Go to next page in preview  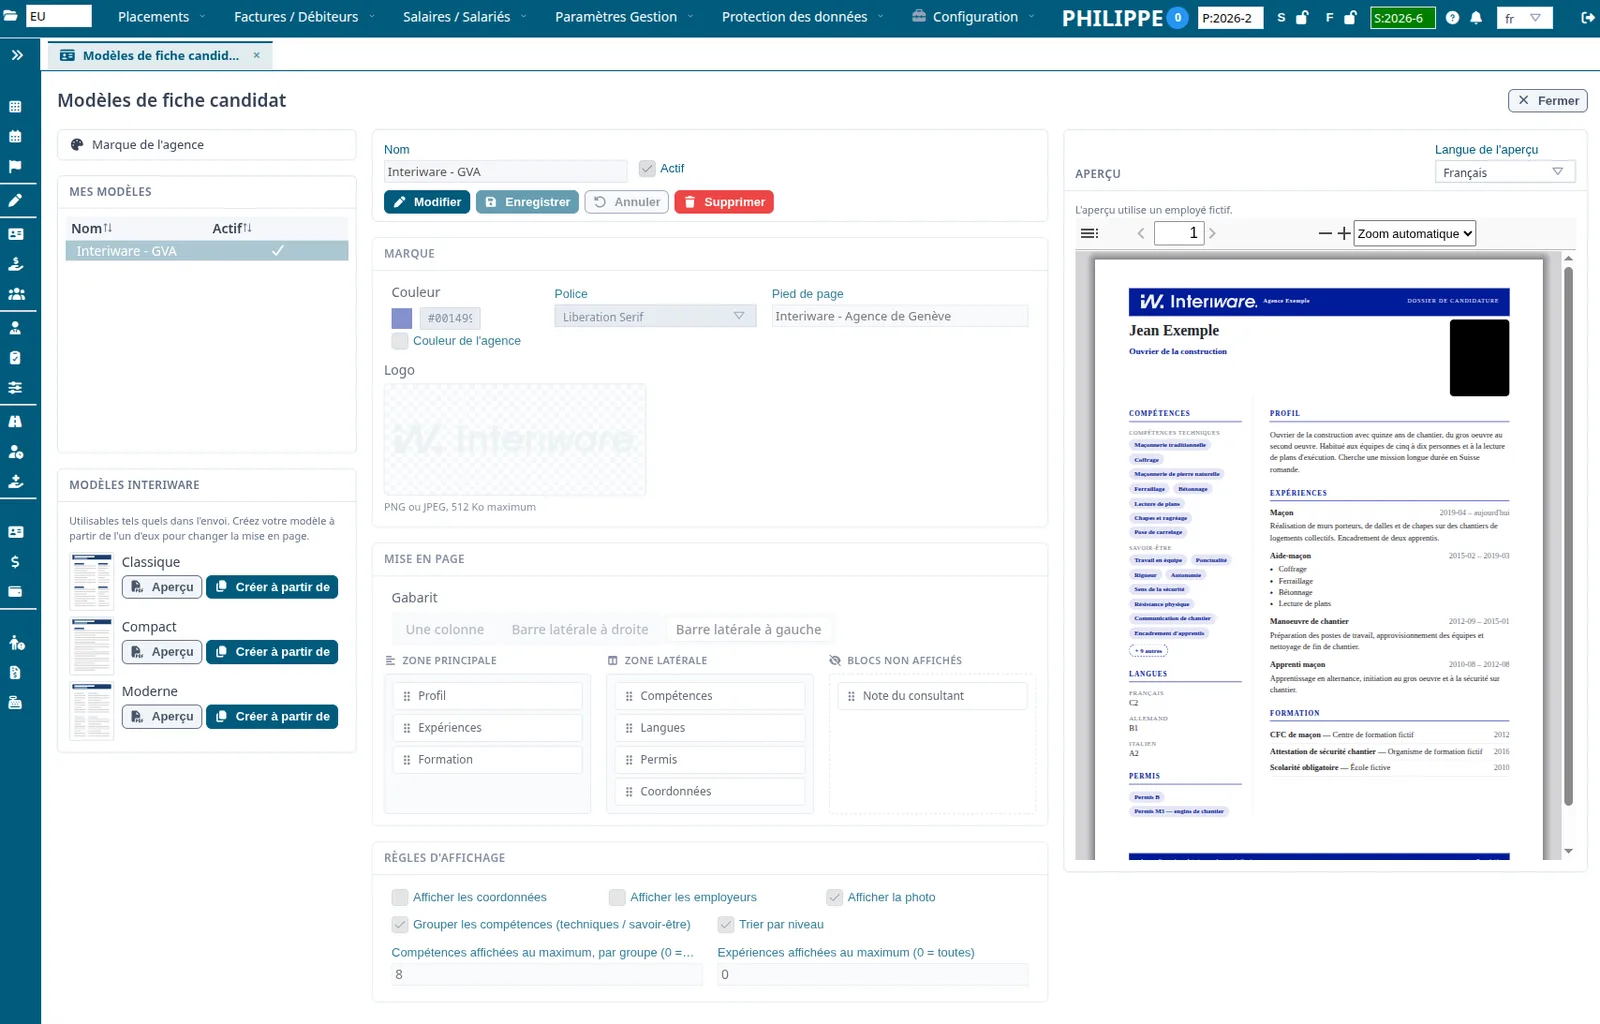(1212, 233)
